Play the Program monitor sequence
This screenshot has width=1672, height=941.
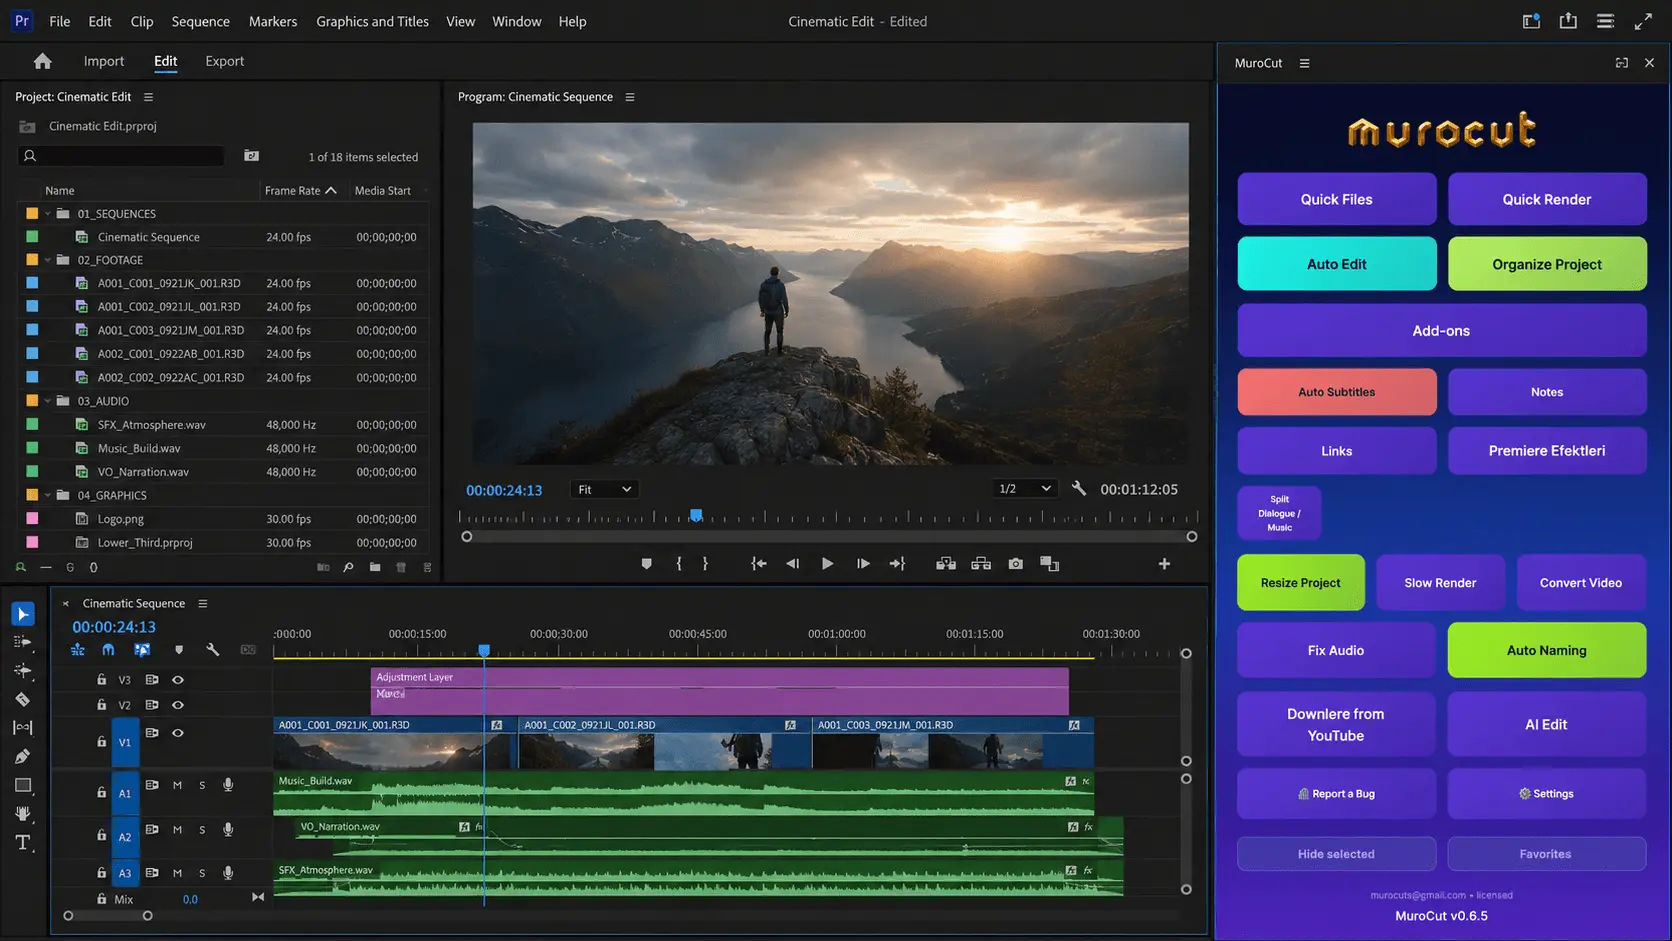827,564
